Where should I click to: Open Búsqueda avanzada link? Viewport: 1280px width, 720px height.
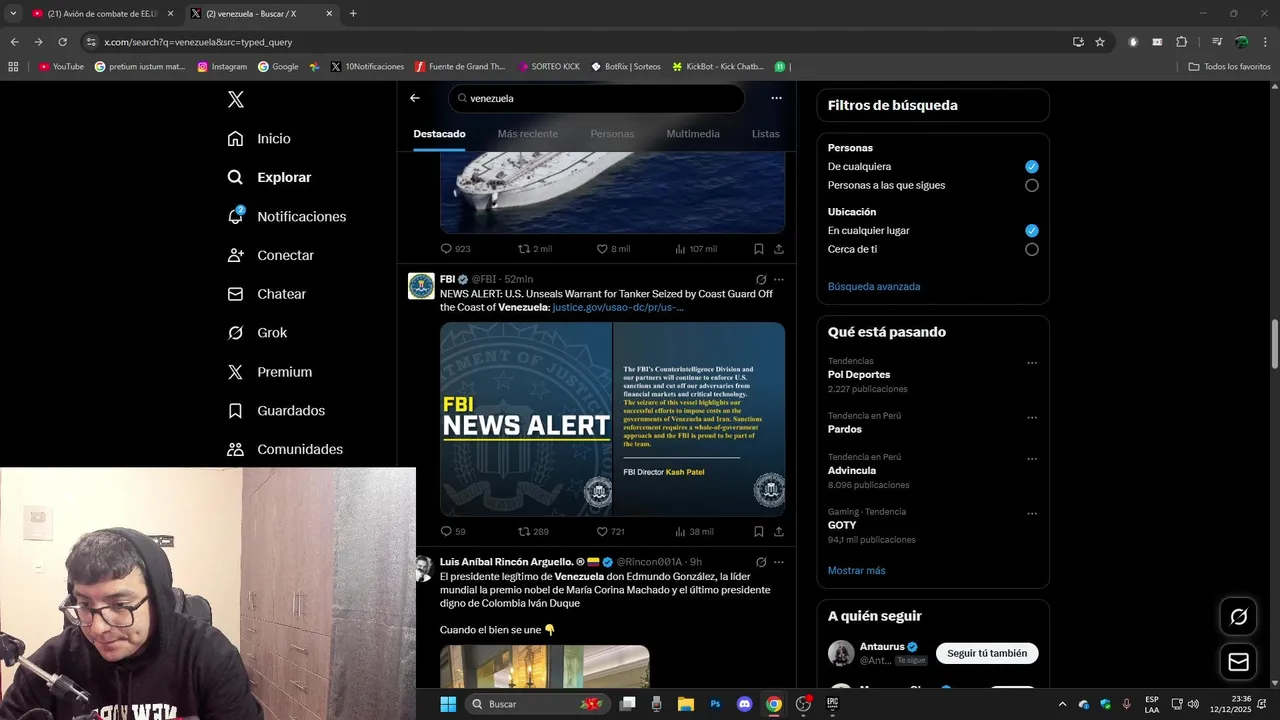pos(874,287)
